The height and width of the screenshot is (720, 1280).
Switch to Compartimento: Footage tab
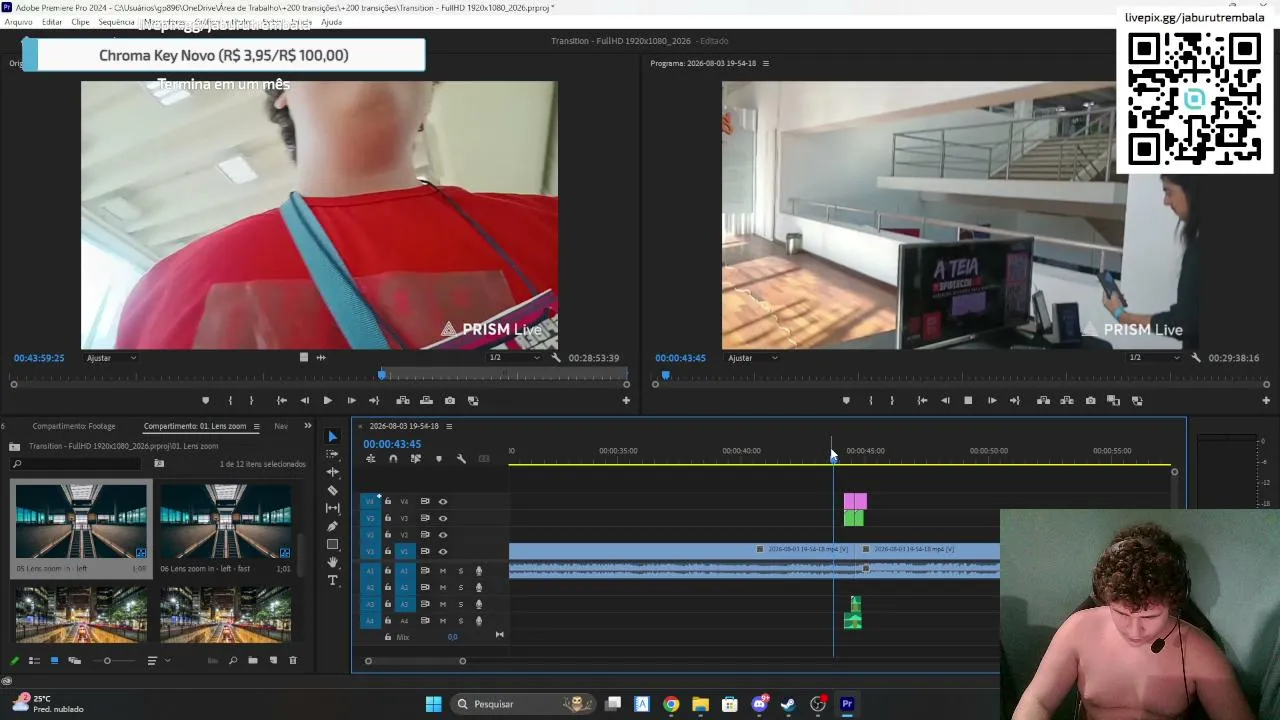74,426
